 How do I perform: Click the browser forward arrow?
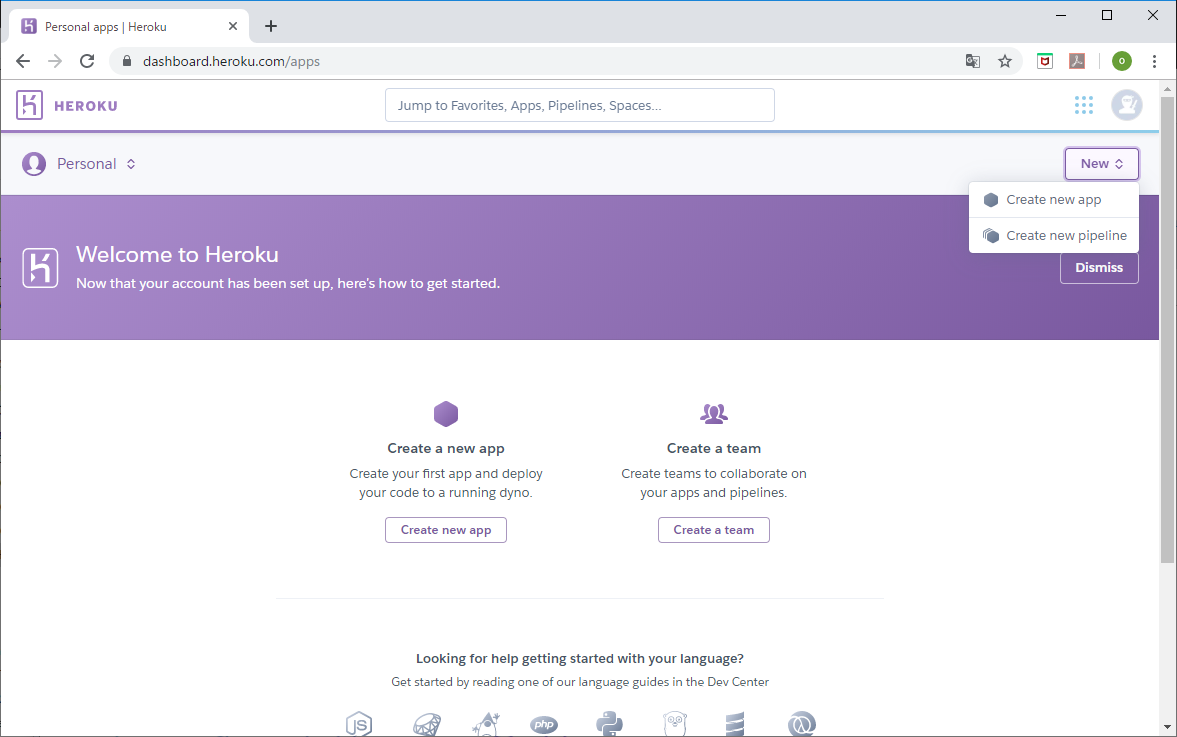point(55,62)
